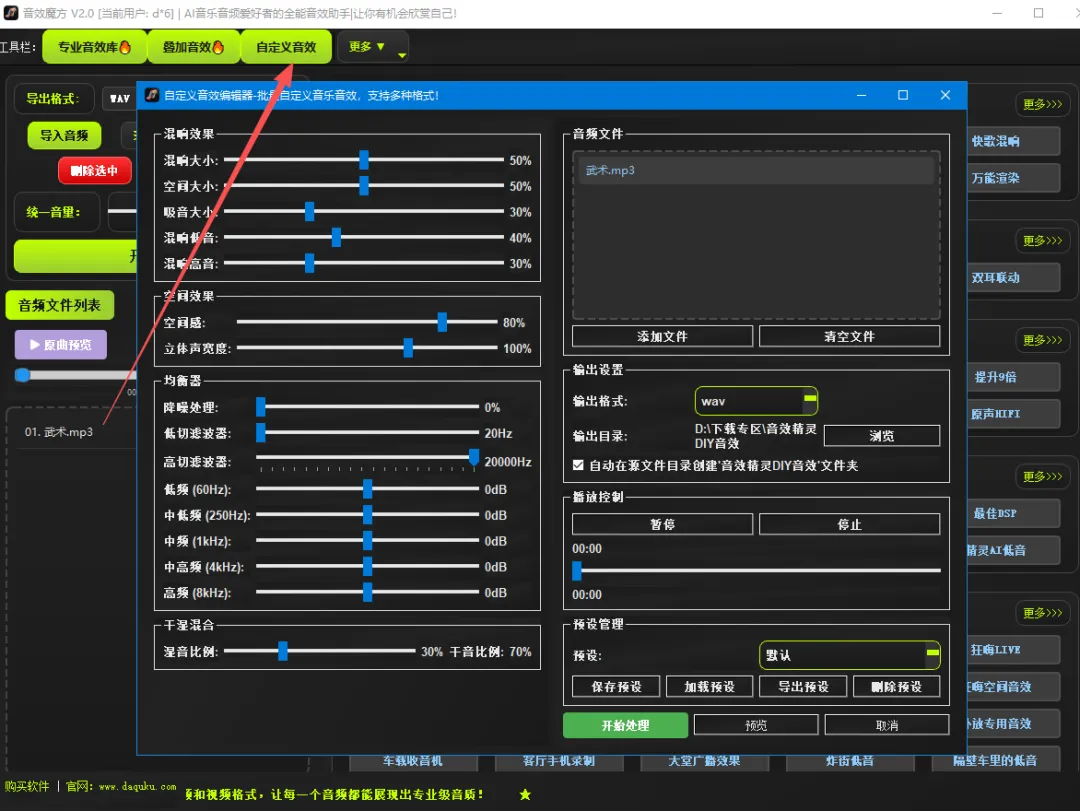
Task: Expand the 更多 toolbar dropdown
Action: pyautogui.click(x=372, y=47)
